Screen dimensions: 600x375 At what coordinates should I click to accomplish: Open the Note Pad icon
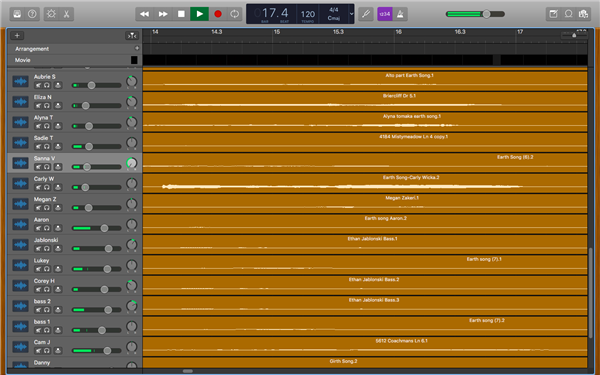[553, 14]
